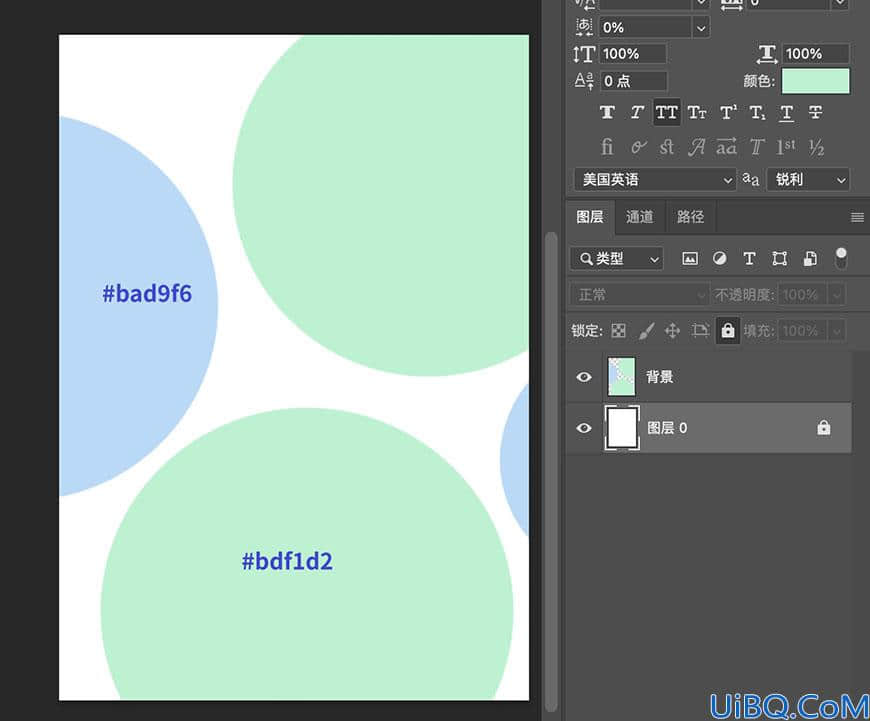Click the 不透明度 opacity value field
This screenshot has height=721, width=870.
click(x=802, y=294)
